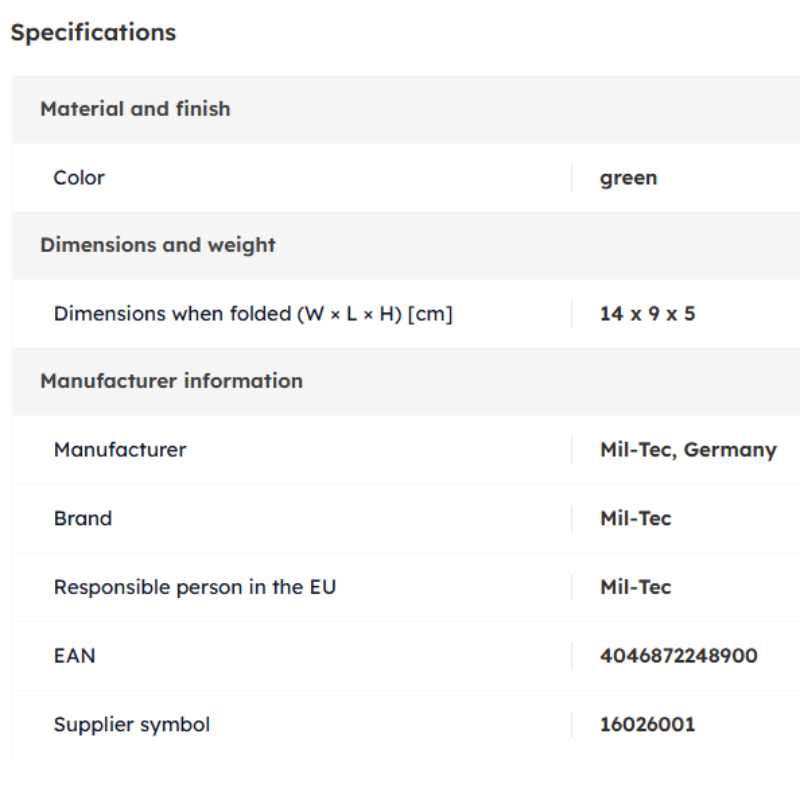Select the EAN number 4046872248900
This screenshot has height=800, width=800.
pos(679,656)
